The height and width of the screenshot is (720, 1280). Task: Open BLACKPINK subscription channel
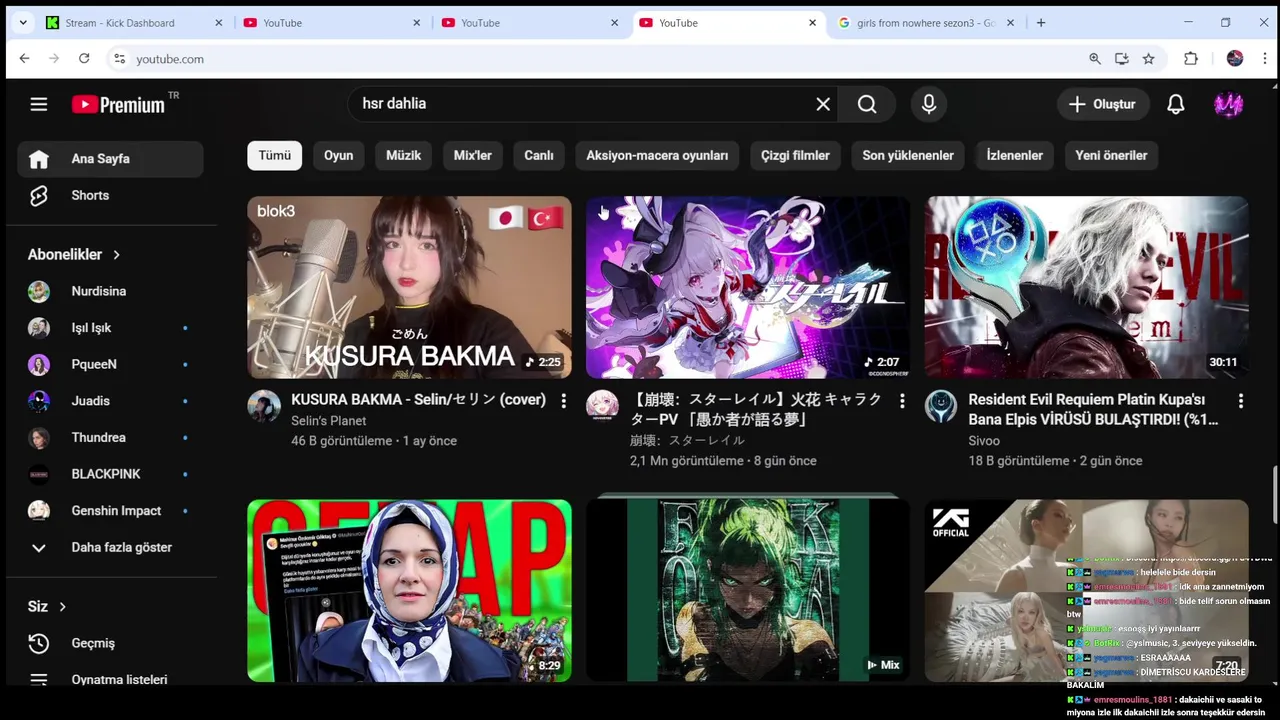110,474
